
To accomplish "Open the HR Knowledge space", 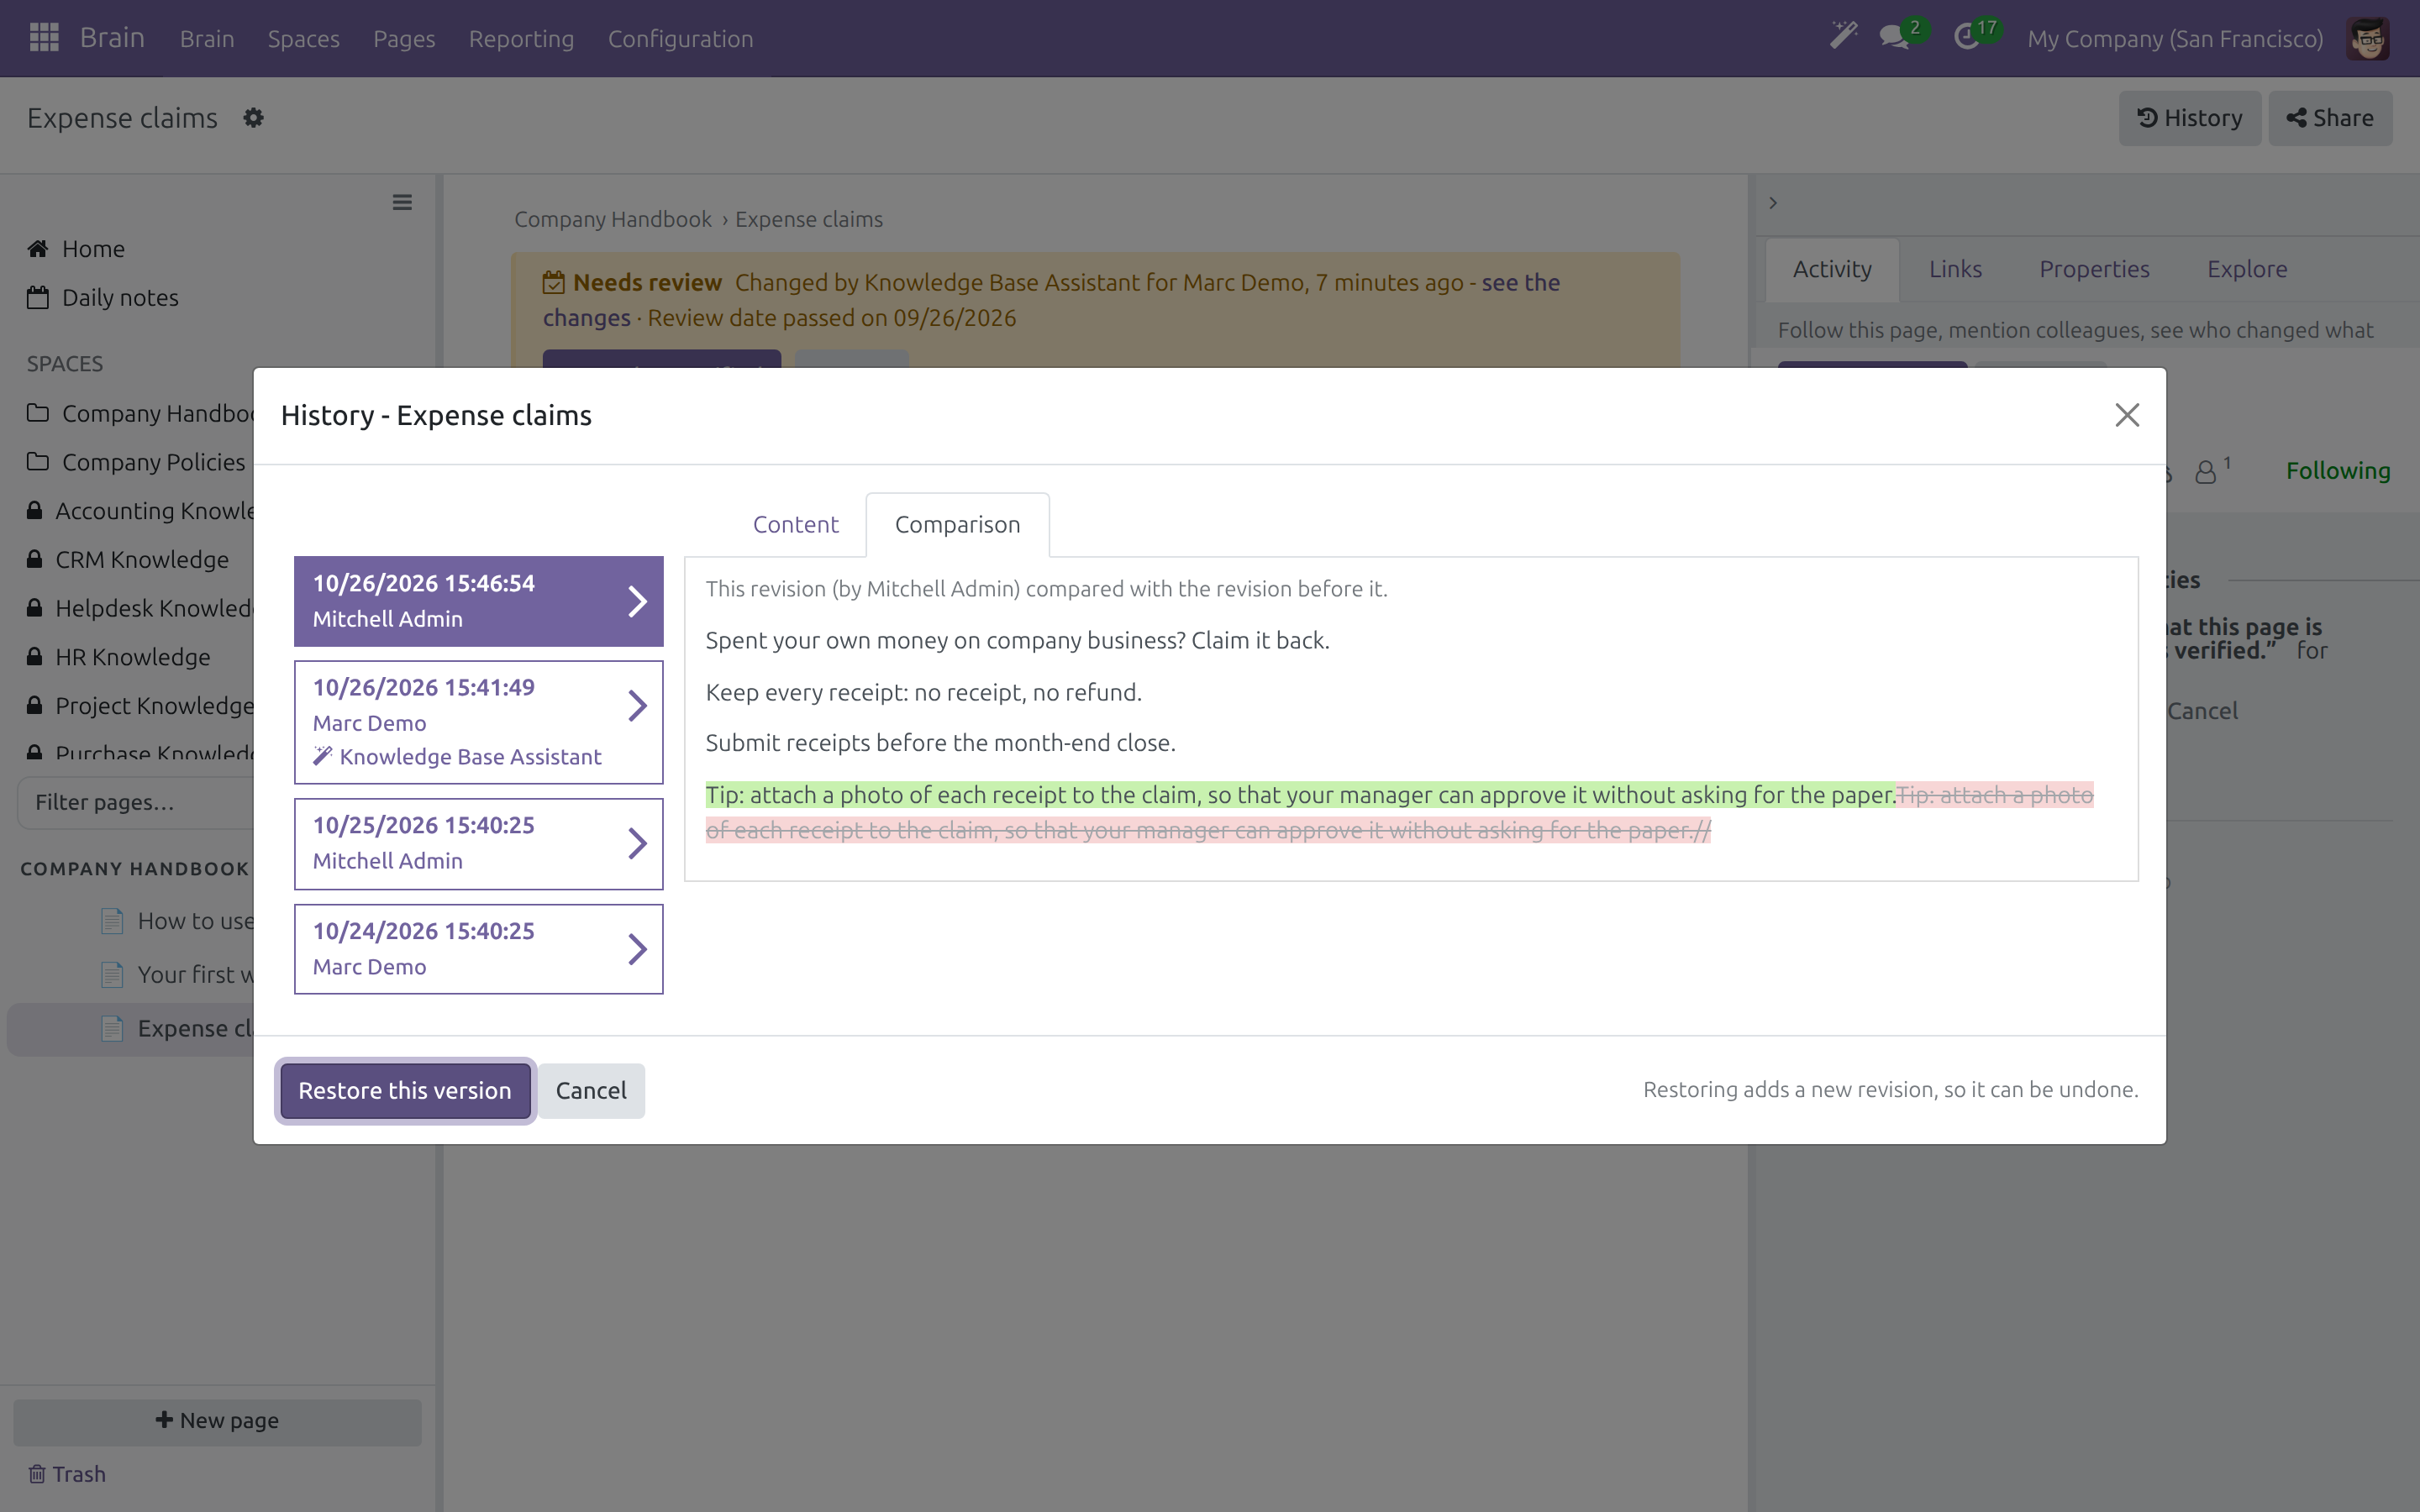I will (x=132, y=657).
